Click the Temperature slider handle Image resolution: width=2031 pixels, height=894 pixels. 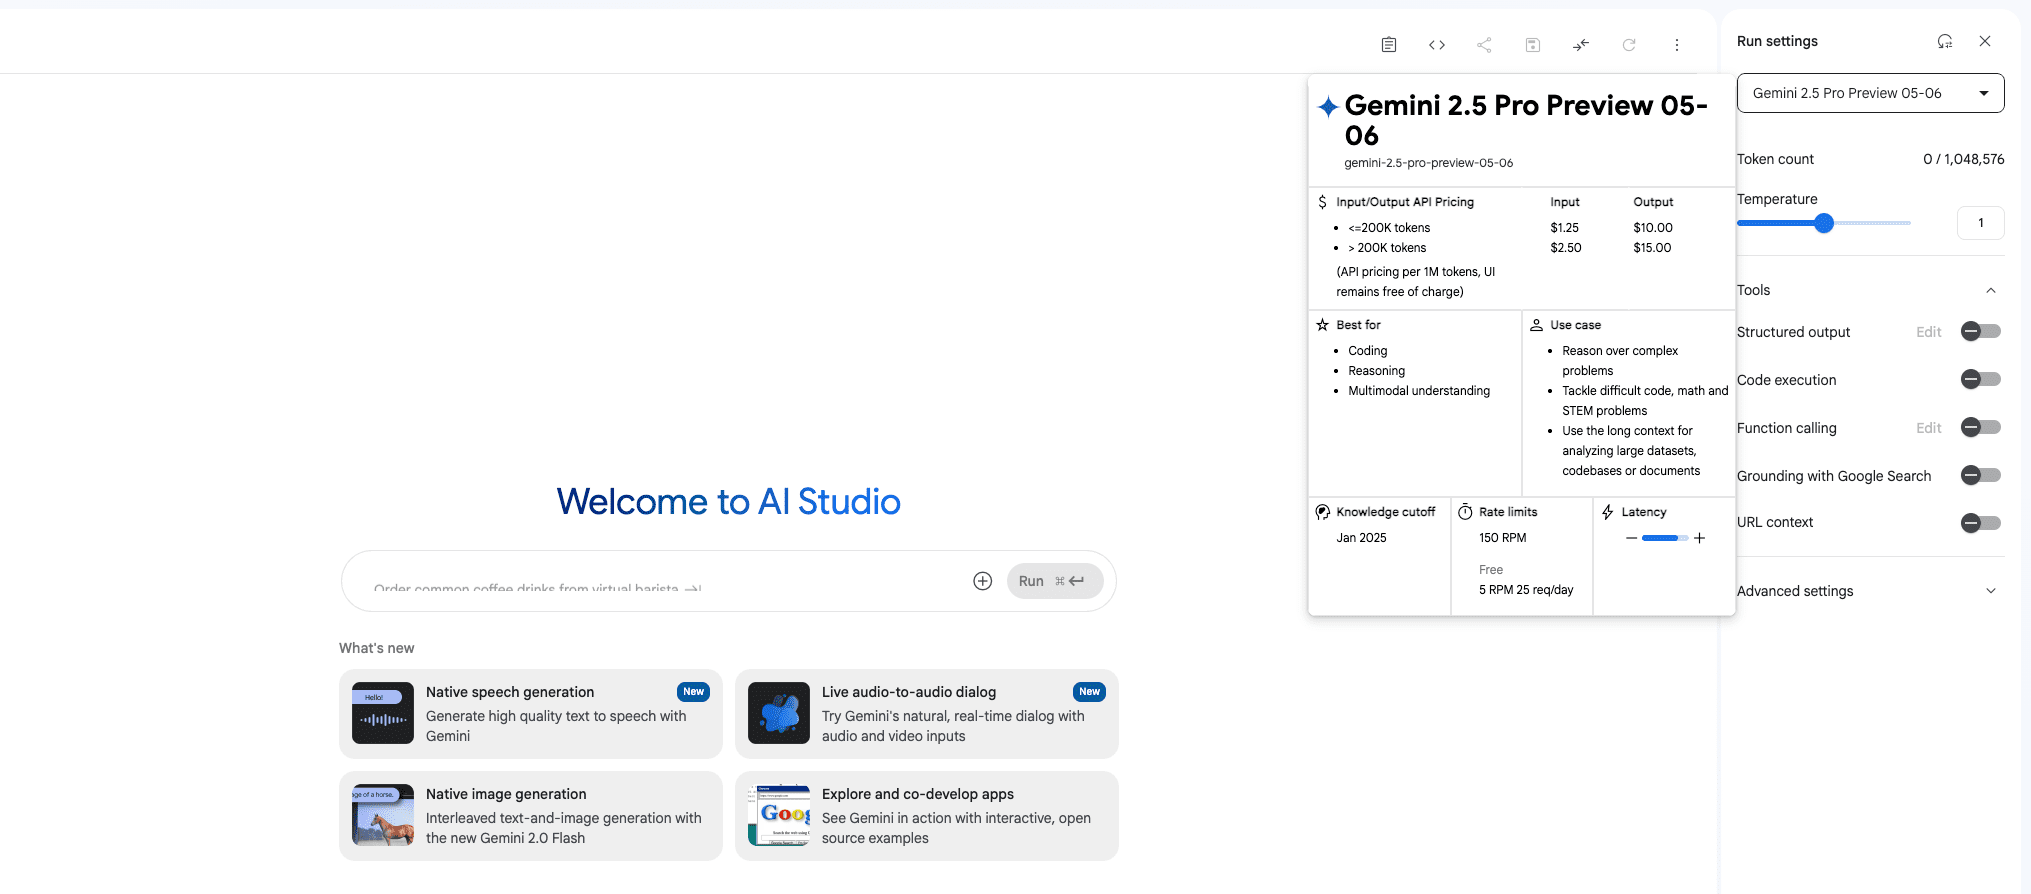tap(1824, 223)
